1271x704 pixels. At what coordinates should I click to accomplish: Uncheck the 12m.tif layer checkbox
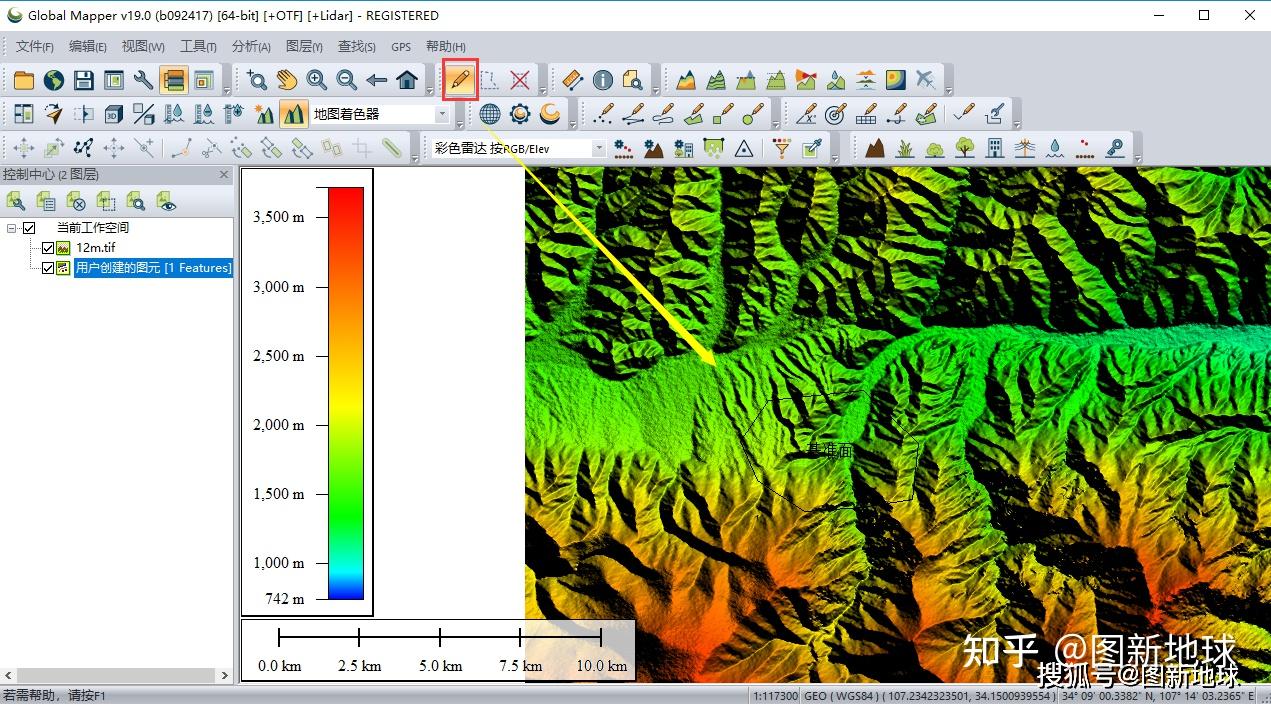point(47,248)
